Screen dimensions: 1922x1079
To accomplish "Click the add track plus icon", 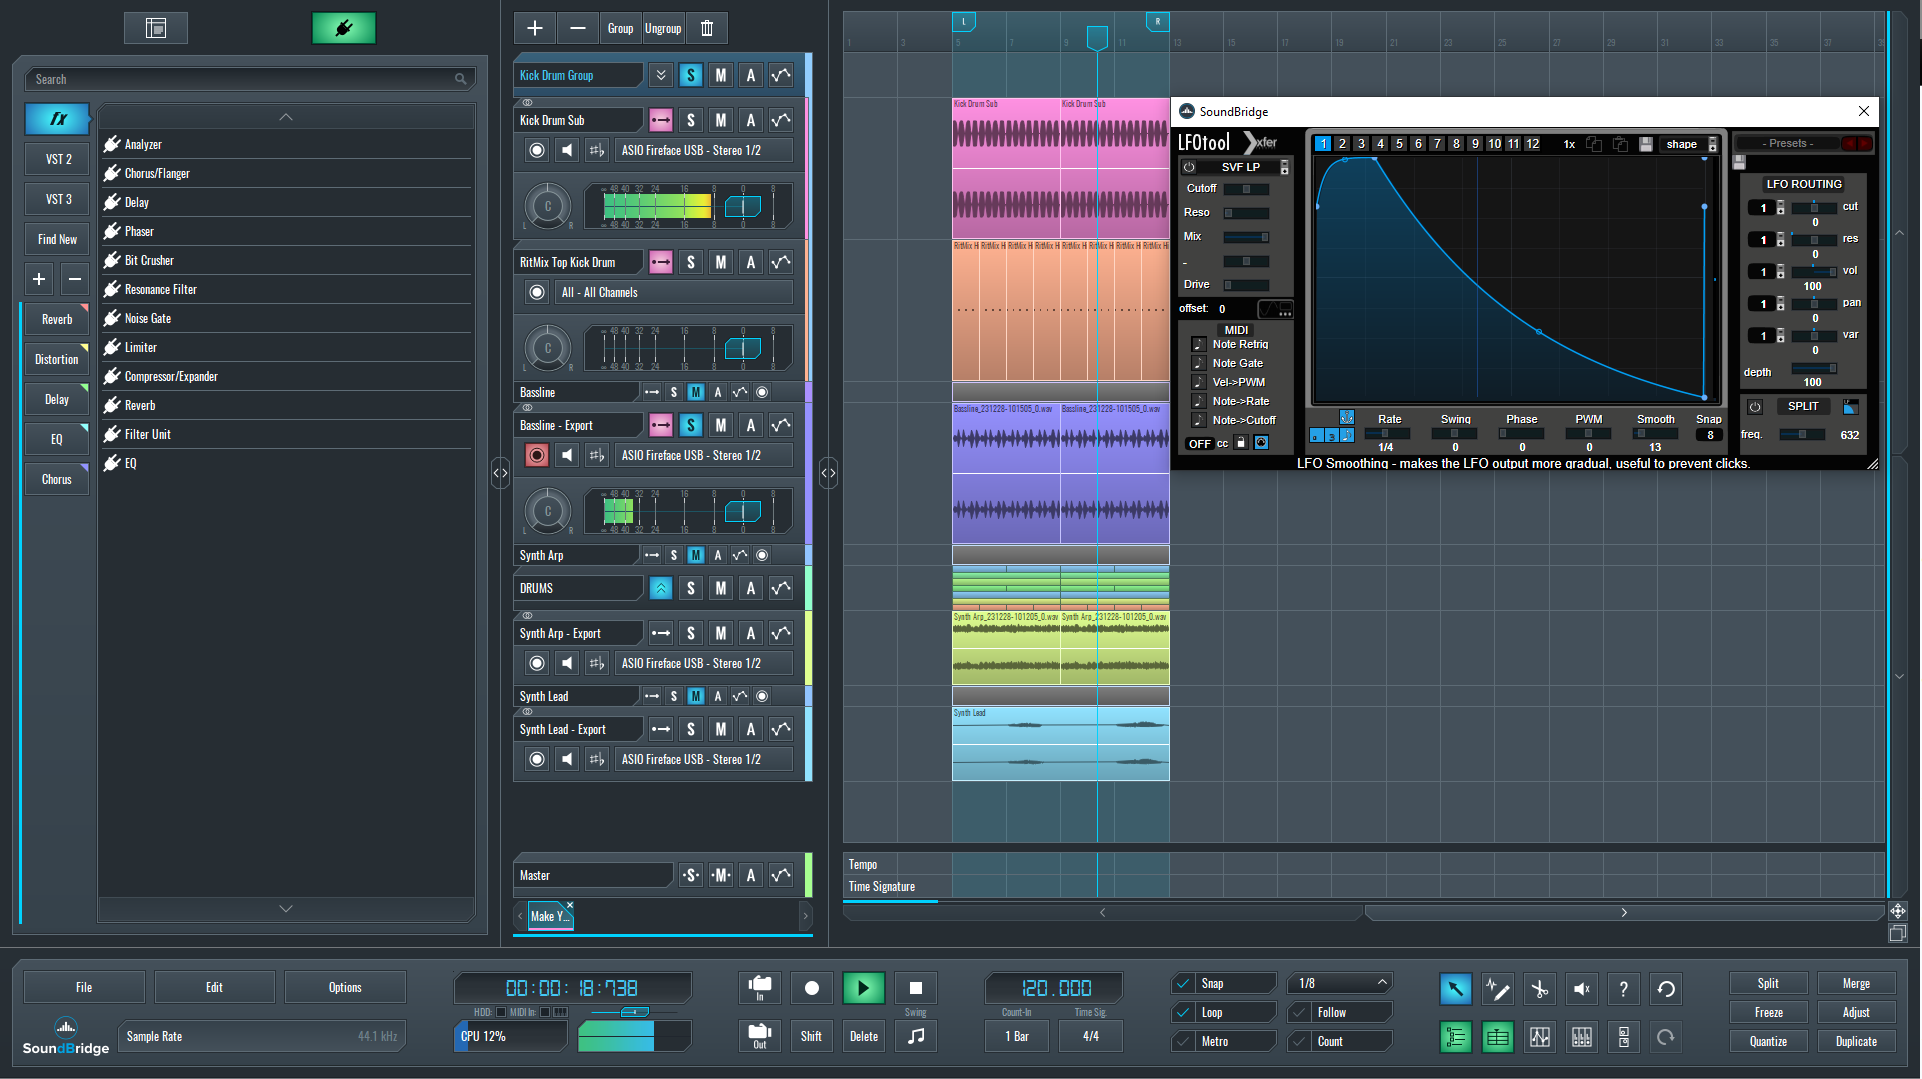I will point(535,28).
